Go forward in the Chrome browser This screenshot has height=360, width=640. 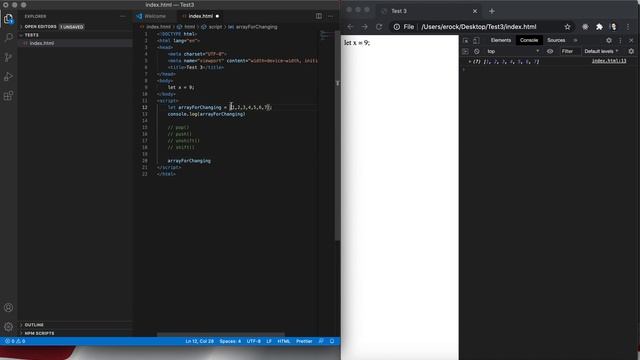pyautogui.click(x=364, y=27)
